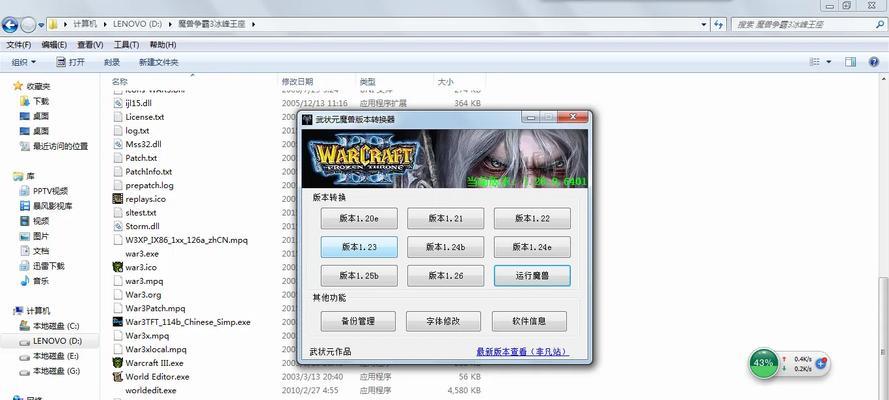Select the License.txt file icon
Viewport: 889px width, 400px height.
pos(117,117)
